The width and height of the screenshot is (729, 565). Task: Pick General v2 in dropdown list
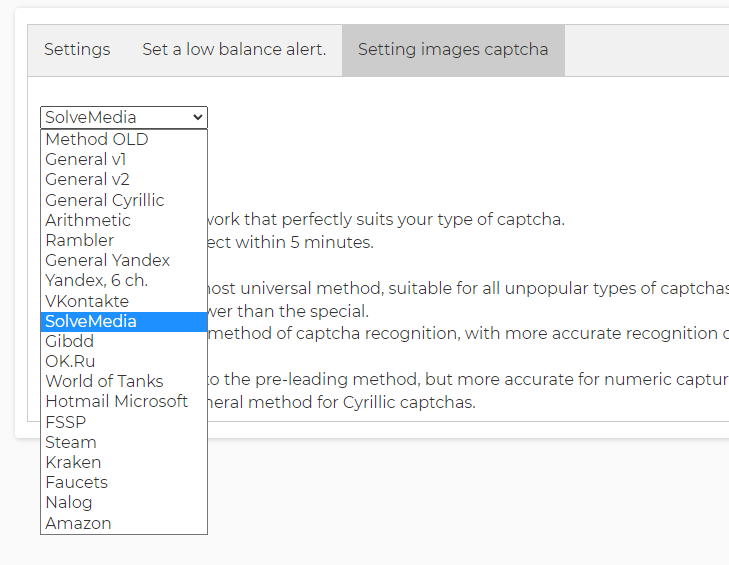pos(87,179)
